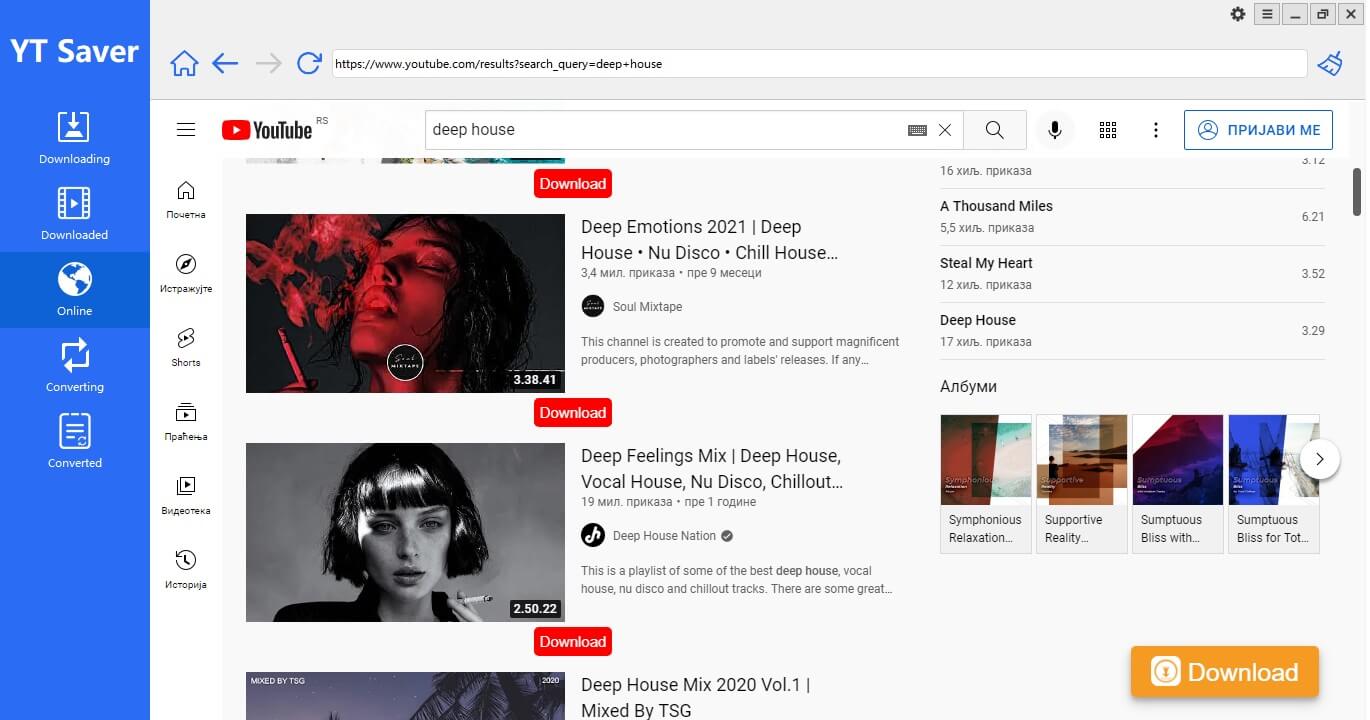1370x720 pixels.
Task: Click the Deep Feelings Mix description text
Action: [737, 580]
